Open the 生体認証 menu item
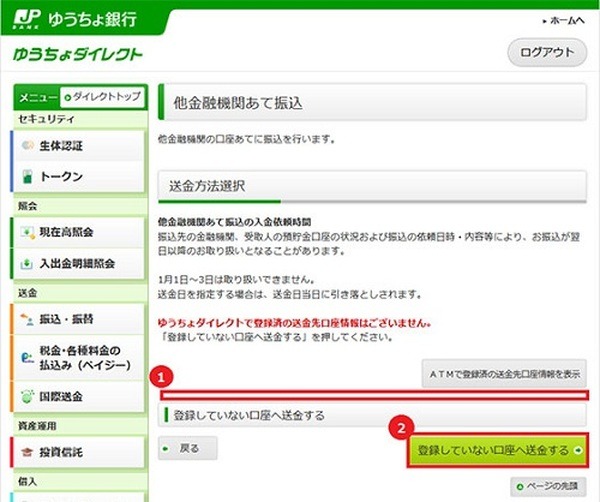 (x=78, y=146)
